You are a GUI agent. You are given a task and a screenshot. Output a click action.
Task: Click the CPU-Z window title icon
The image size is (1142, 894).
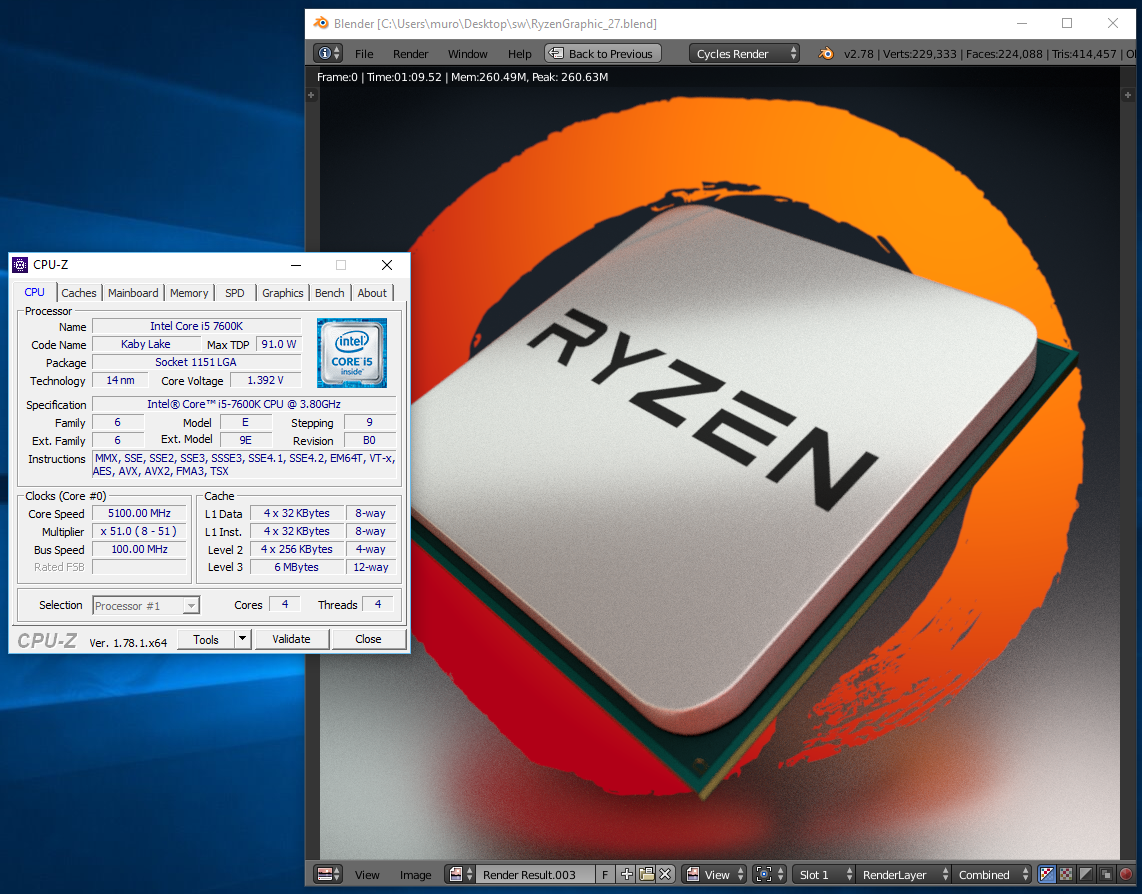pos(20,264)
